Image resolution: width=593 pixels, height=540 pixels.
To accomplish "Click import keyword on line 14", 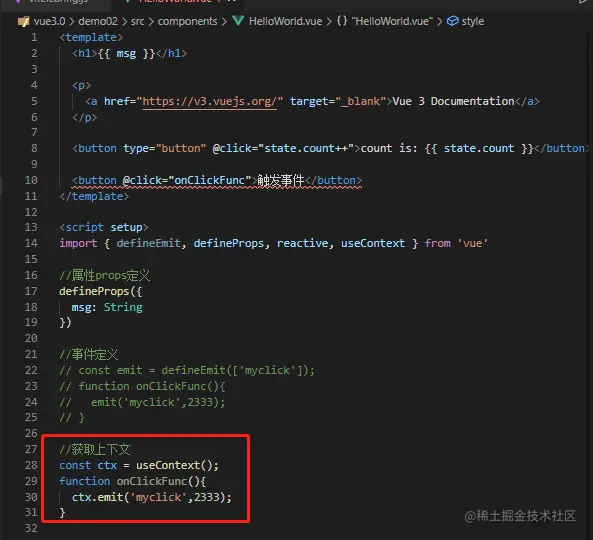I will tap(78, 243).
